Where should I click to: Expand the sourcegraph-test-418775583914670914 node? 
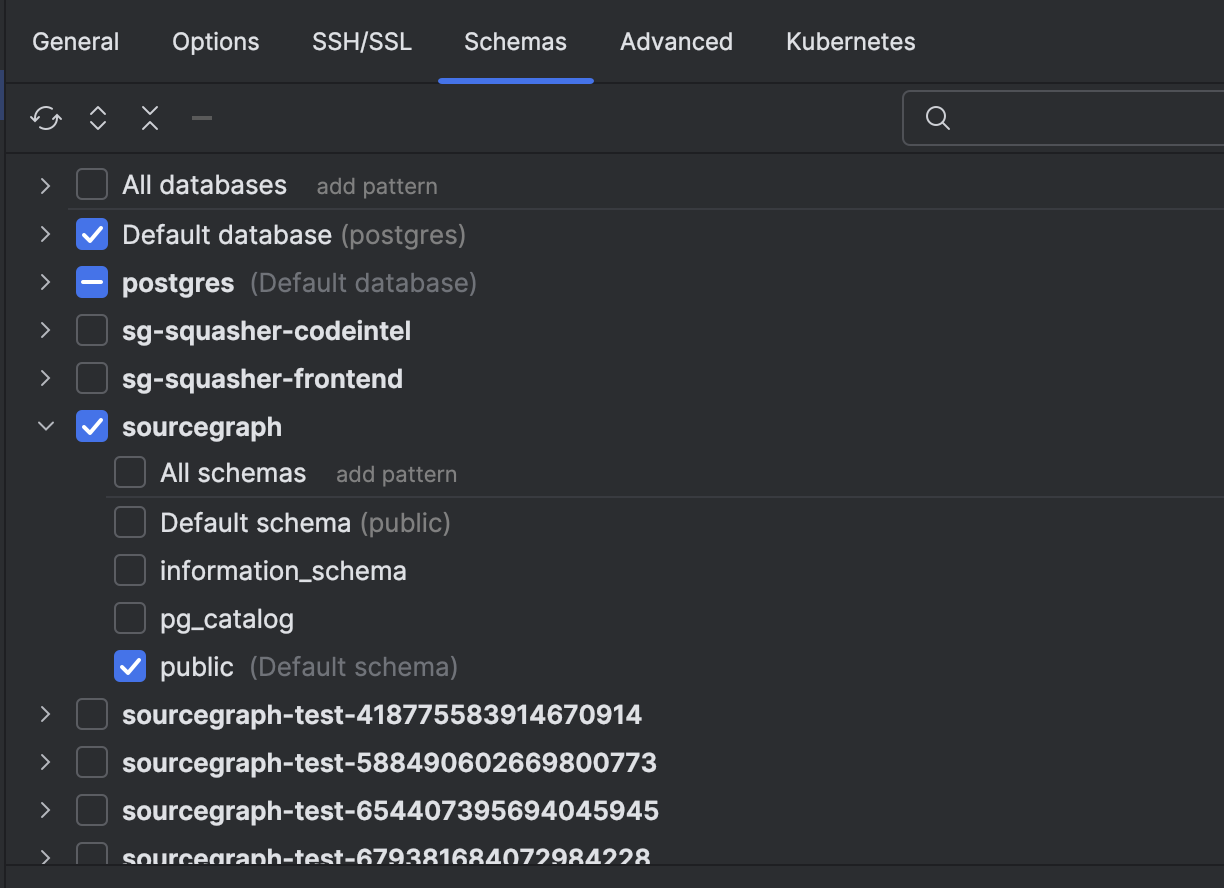click(x=45, y=714)
